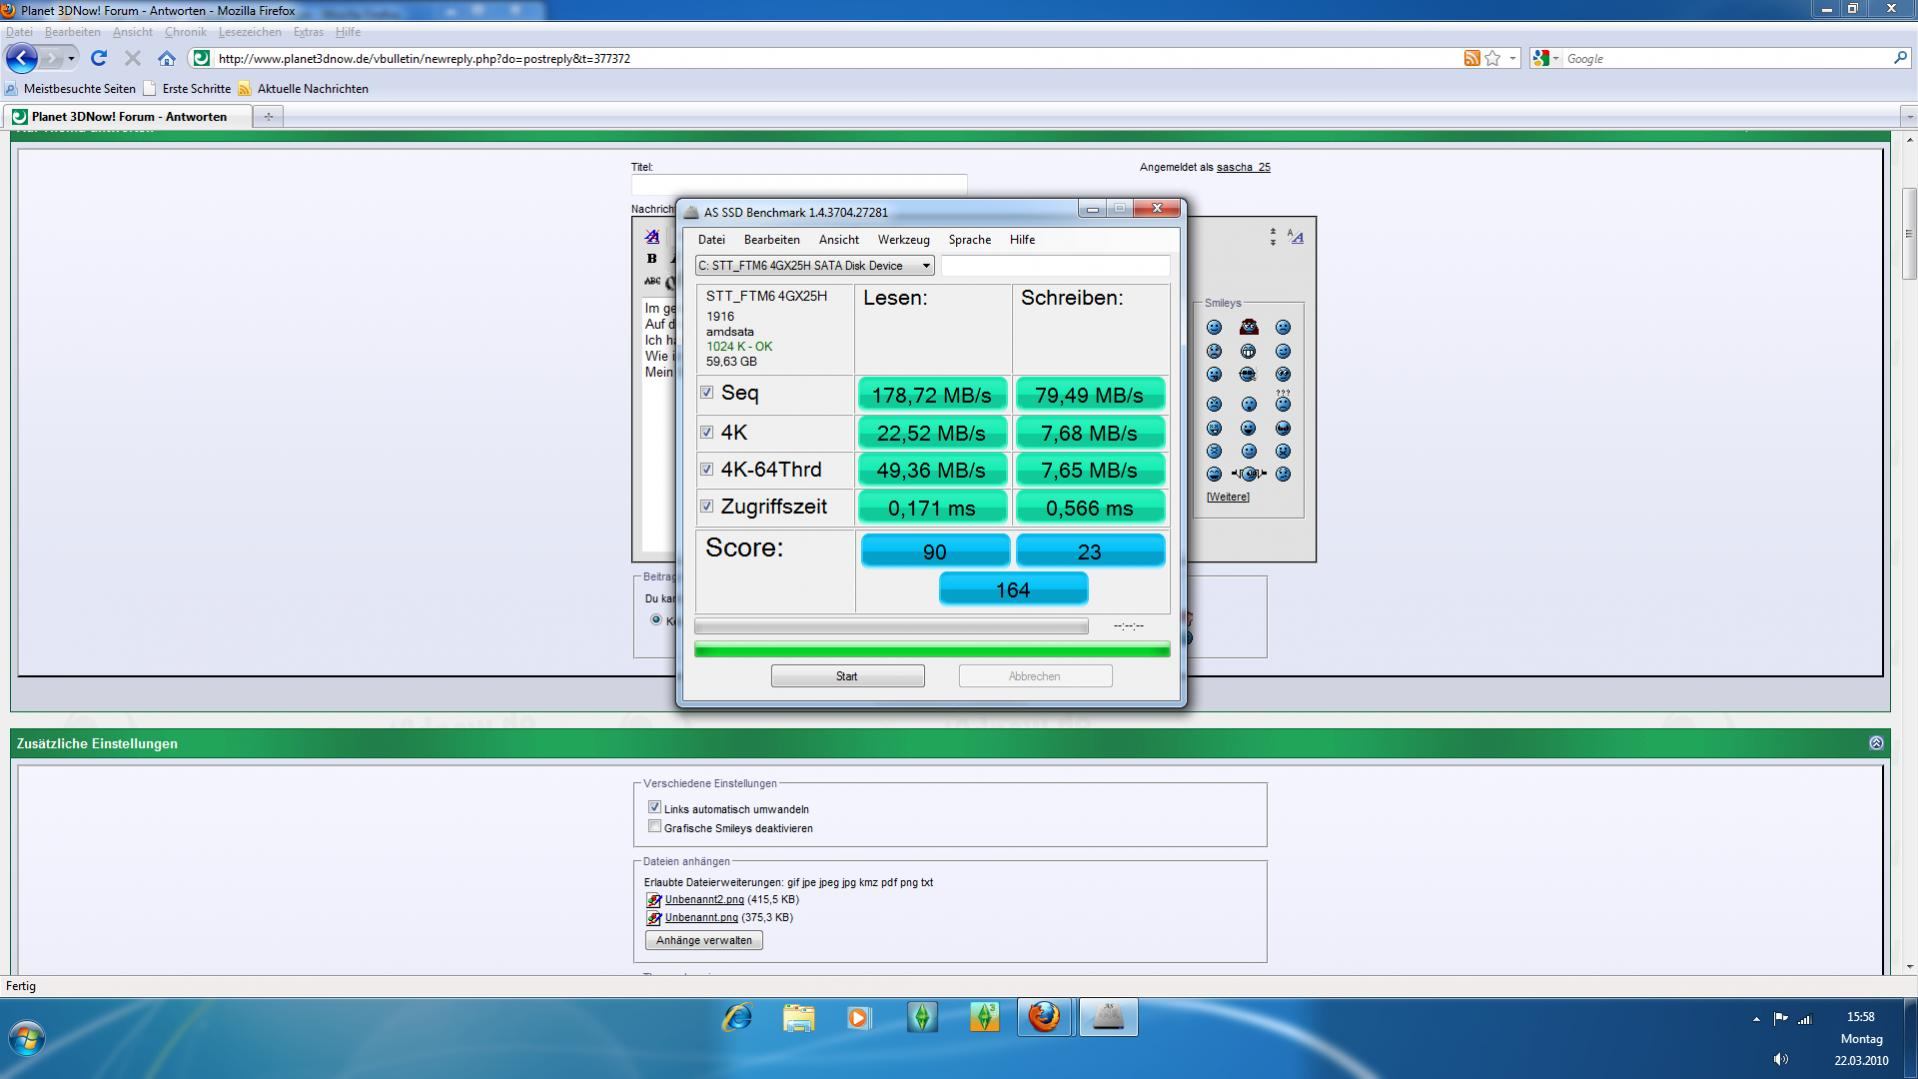The height and width of the screenshot is (1079, 1918).
Task: Open the Aktuelle Nachrichten bookmark
Action: pyautogui.click(x=303, y=89)
